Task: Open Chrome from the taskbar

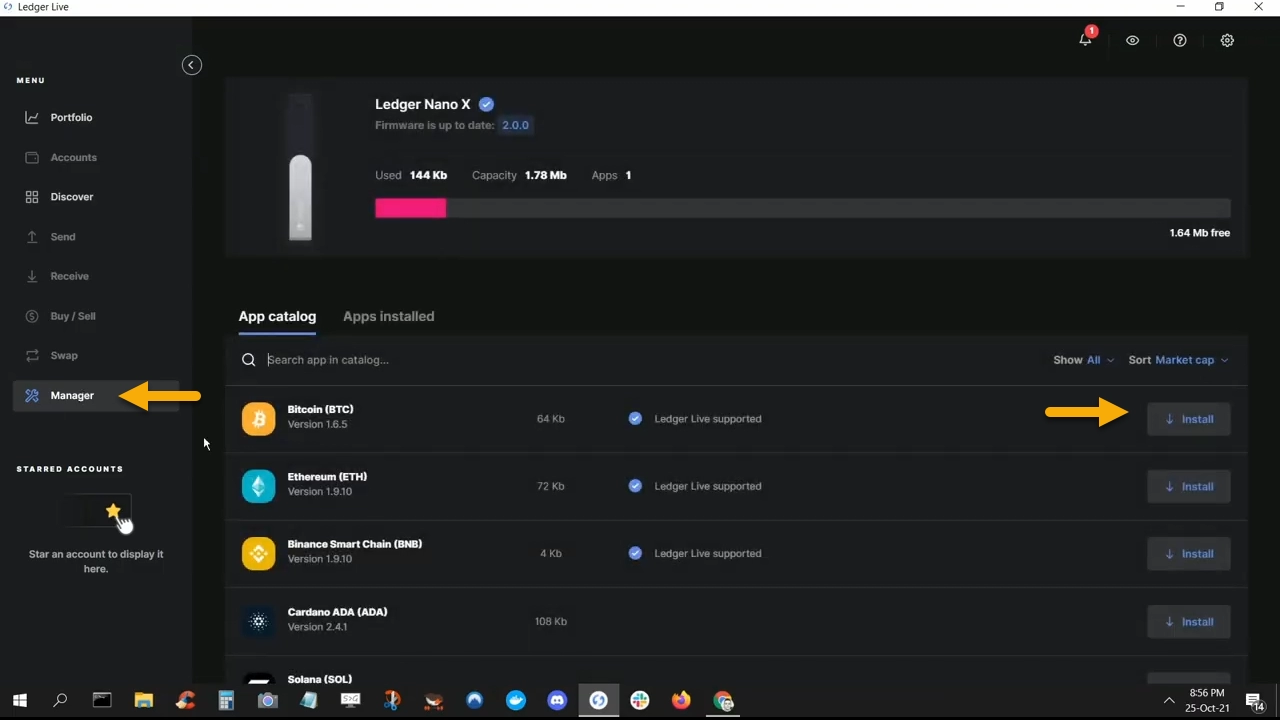Action: point(723,700)
